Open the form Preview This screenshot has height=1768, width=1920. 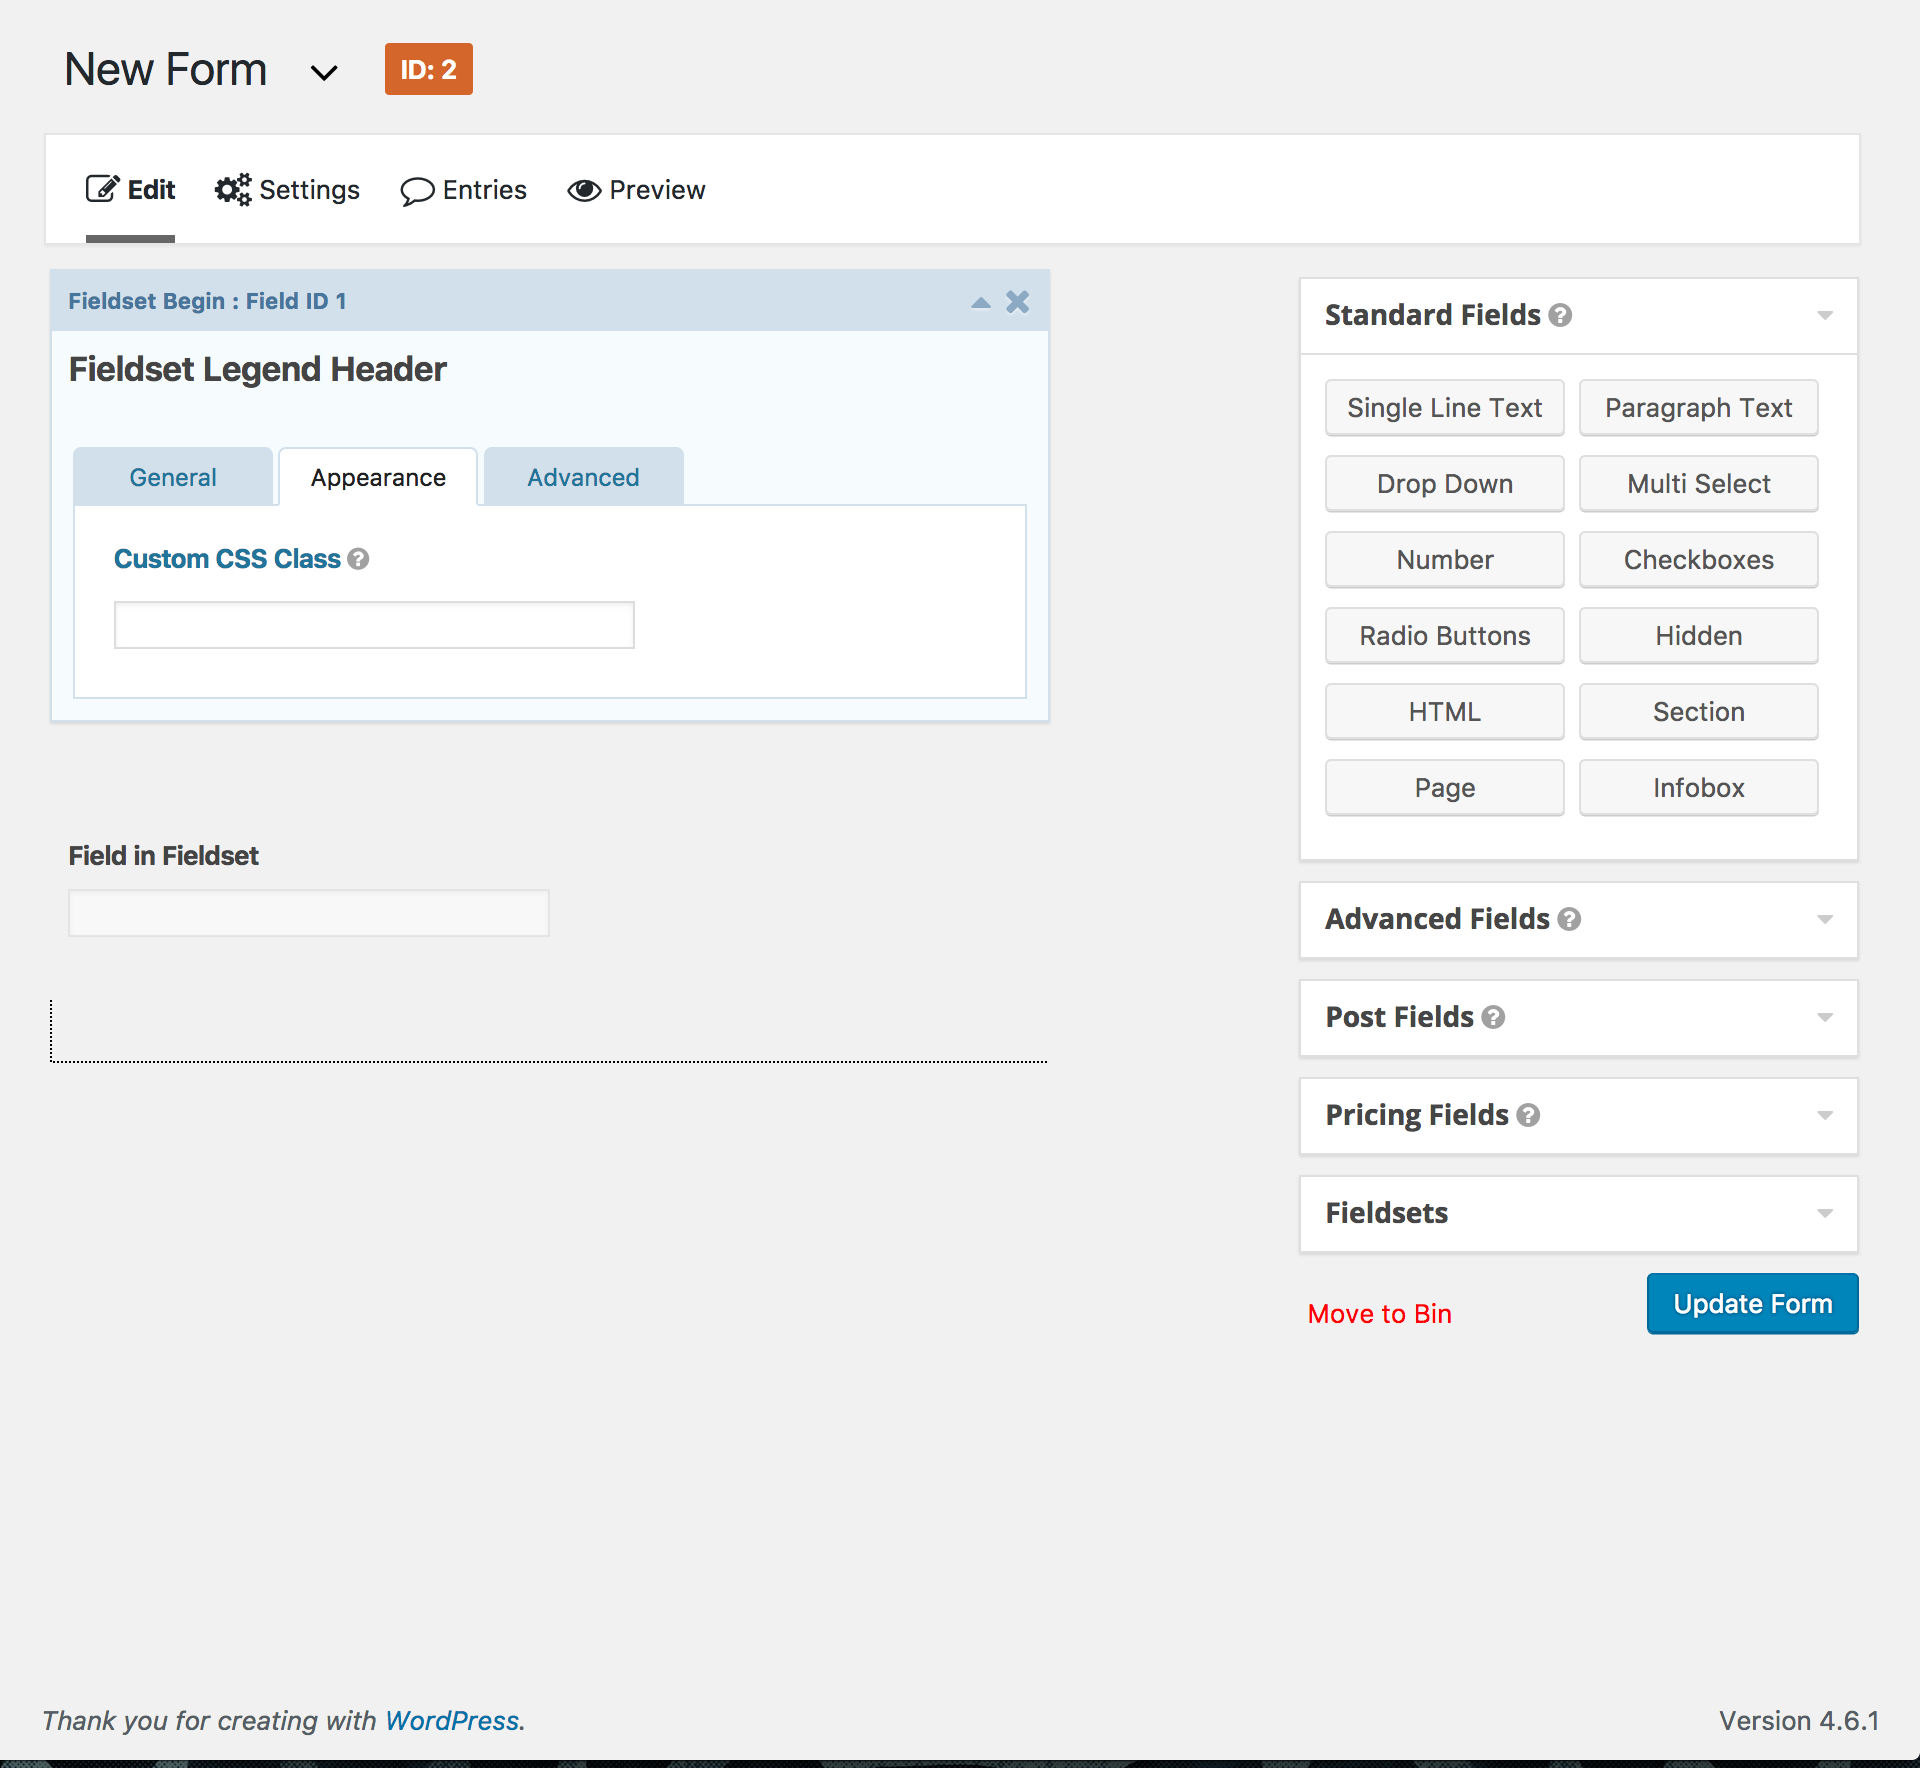coord(637,190)
